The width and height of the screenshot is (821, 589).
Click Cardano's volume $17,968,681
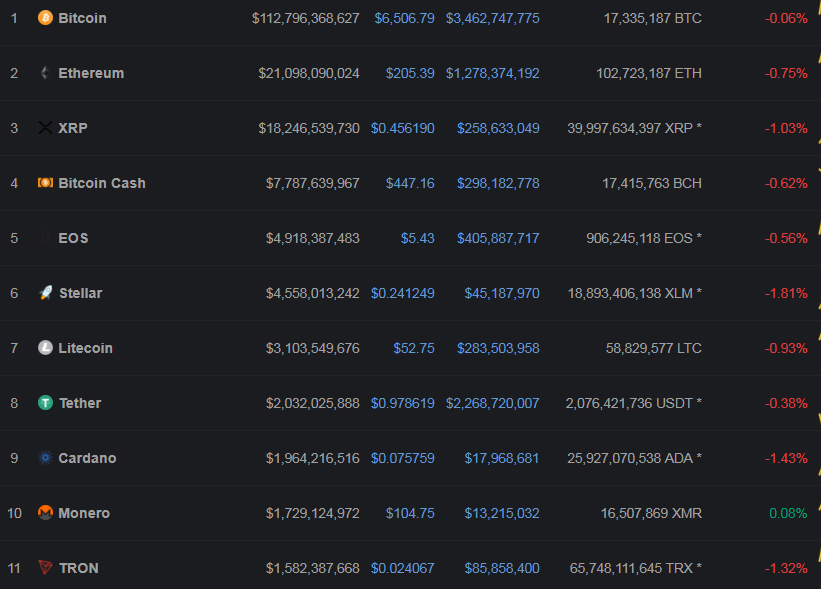click(502, 458)
